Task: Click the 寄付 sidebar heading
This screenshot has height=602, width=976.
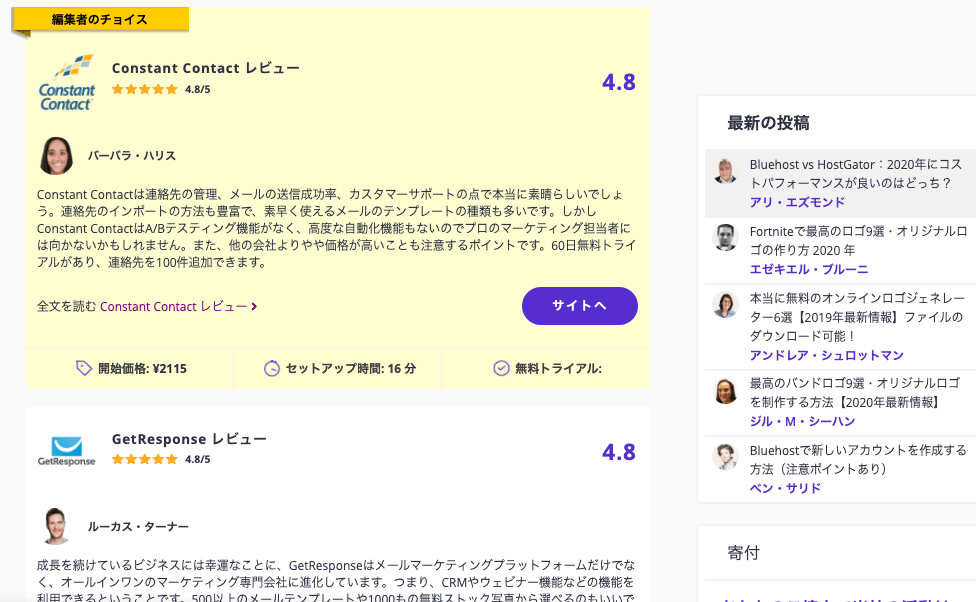Action: coord(743,553)
